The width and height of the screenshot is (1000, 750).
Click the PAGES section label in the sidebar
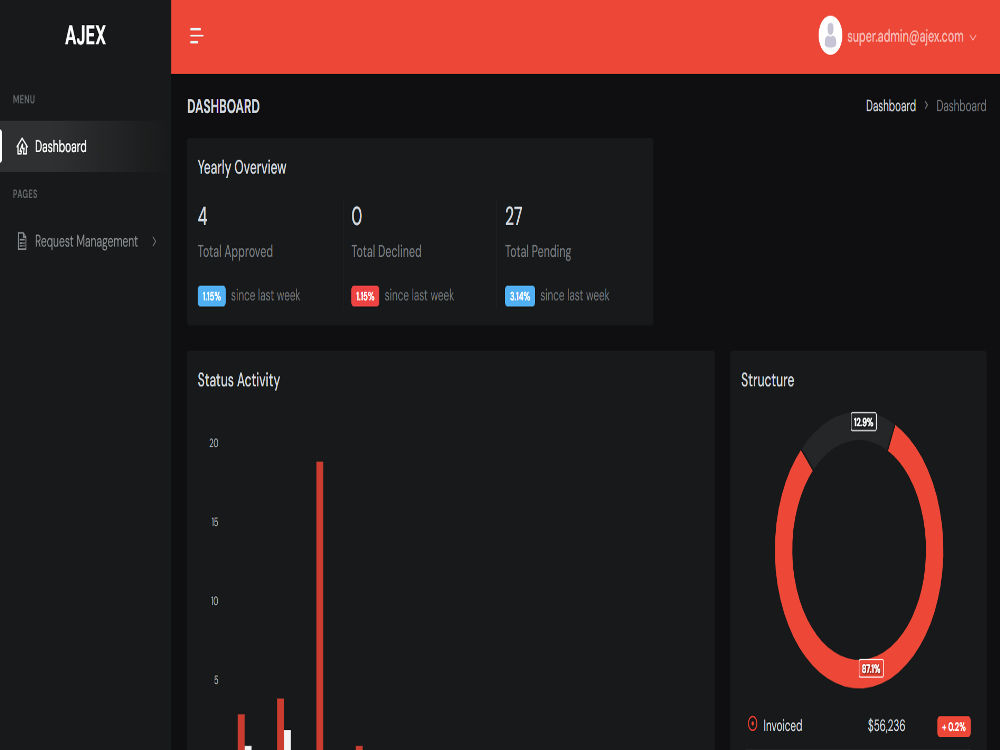click(25, 194)
